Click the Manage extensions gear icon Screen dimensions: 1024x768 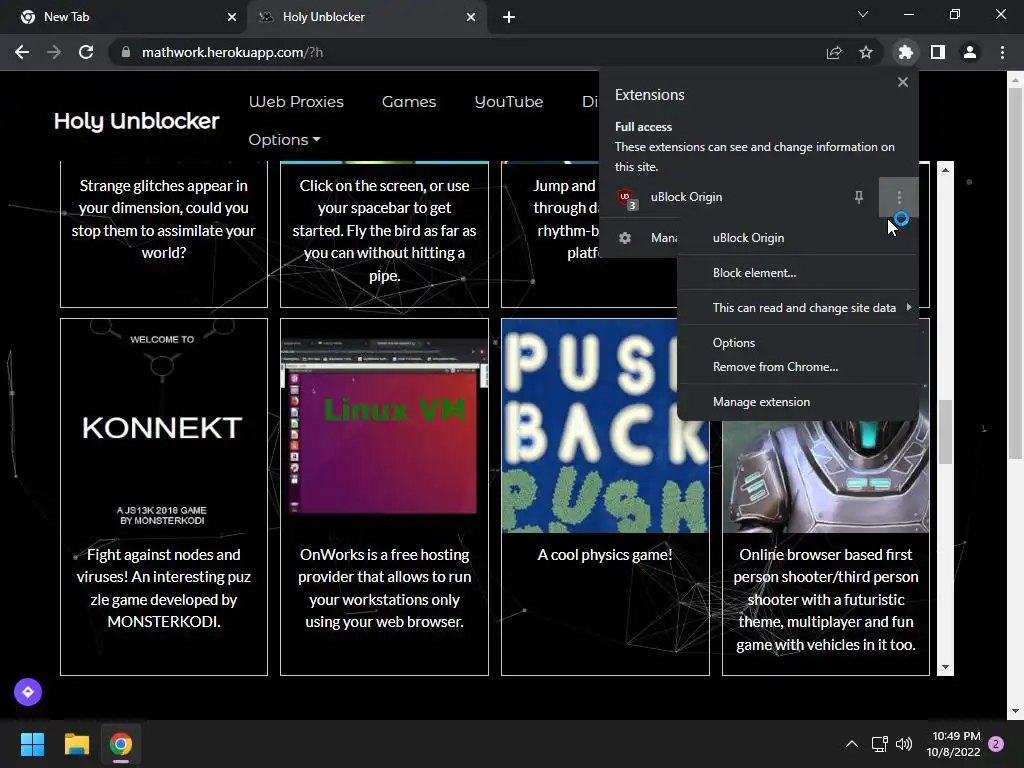click(x=625, y=238)
